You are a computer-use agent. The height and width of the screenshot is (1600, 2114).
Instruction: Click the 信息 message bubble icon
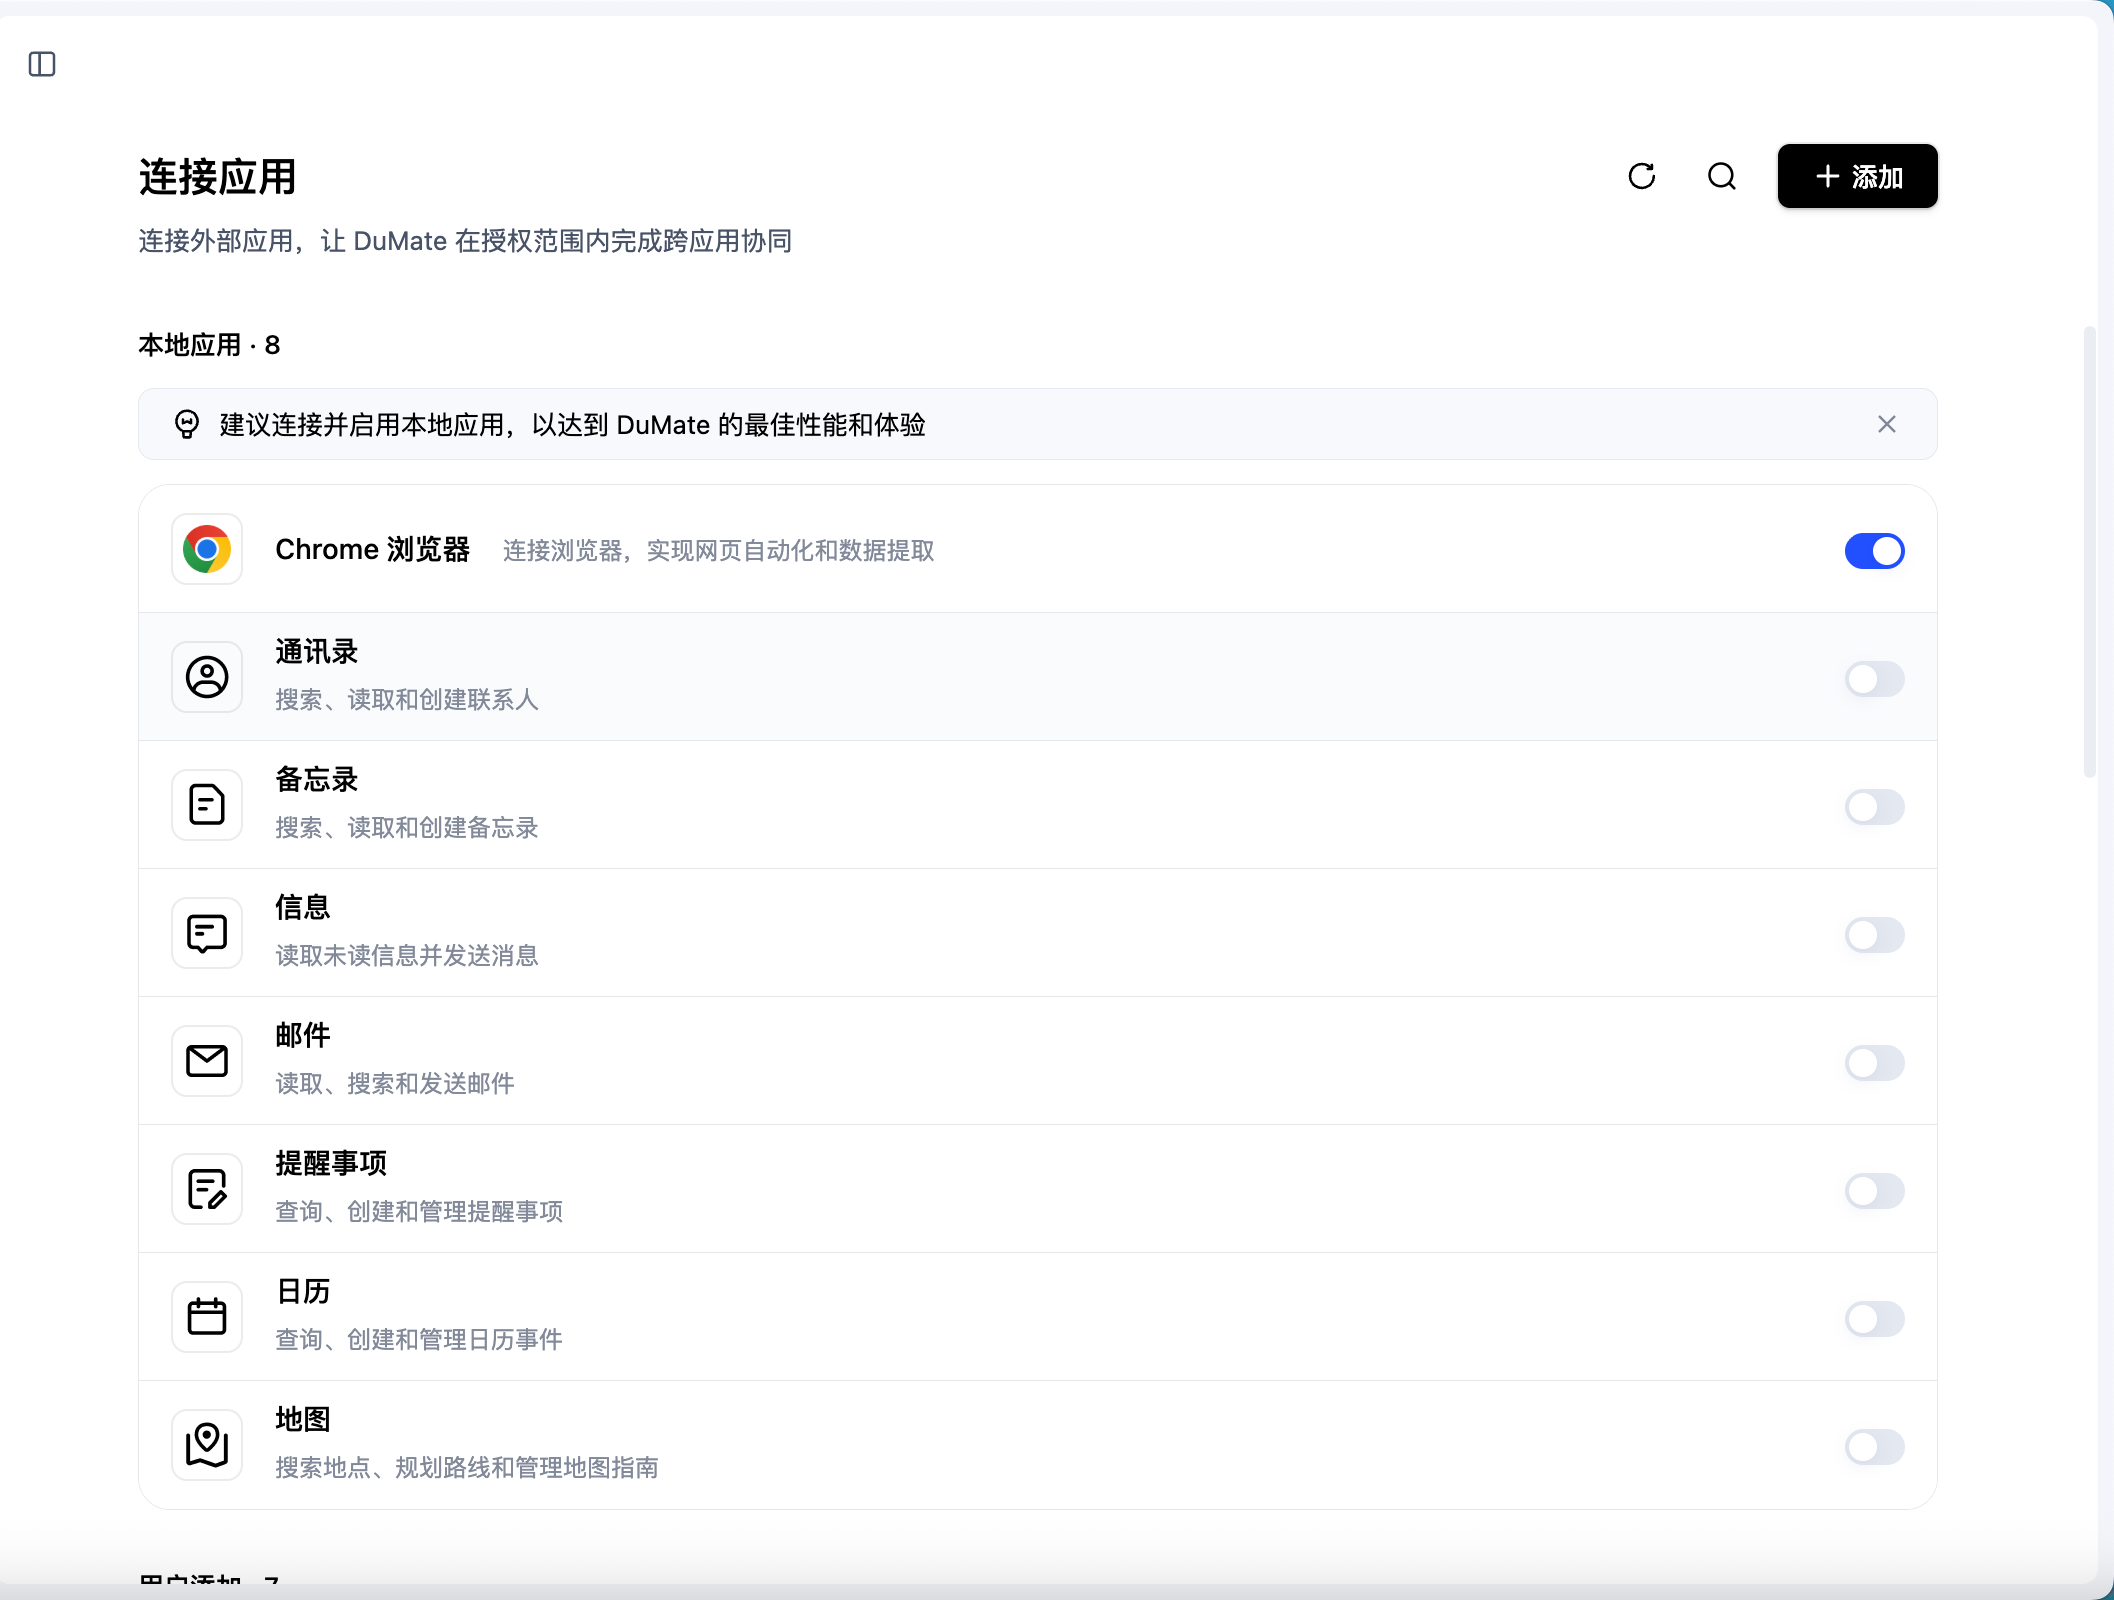(x=207, y=933)
